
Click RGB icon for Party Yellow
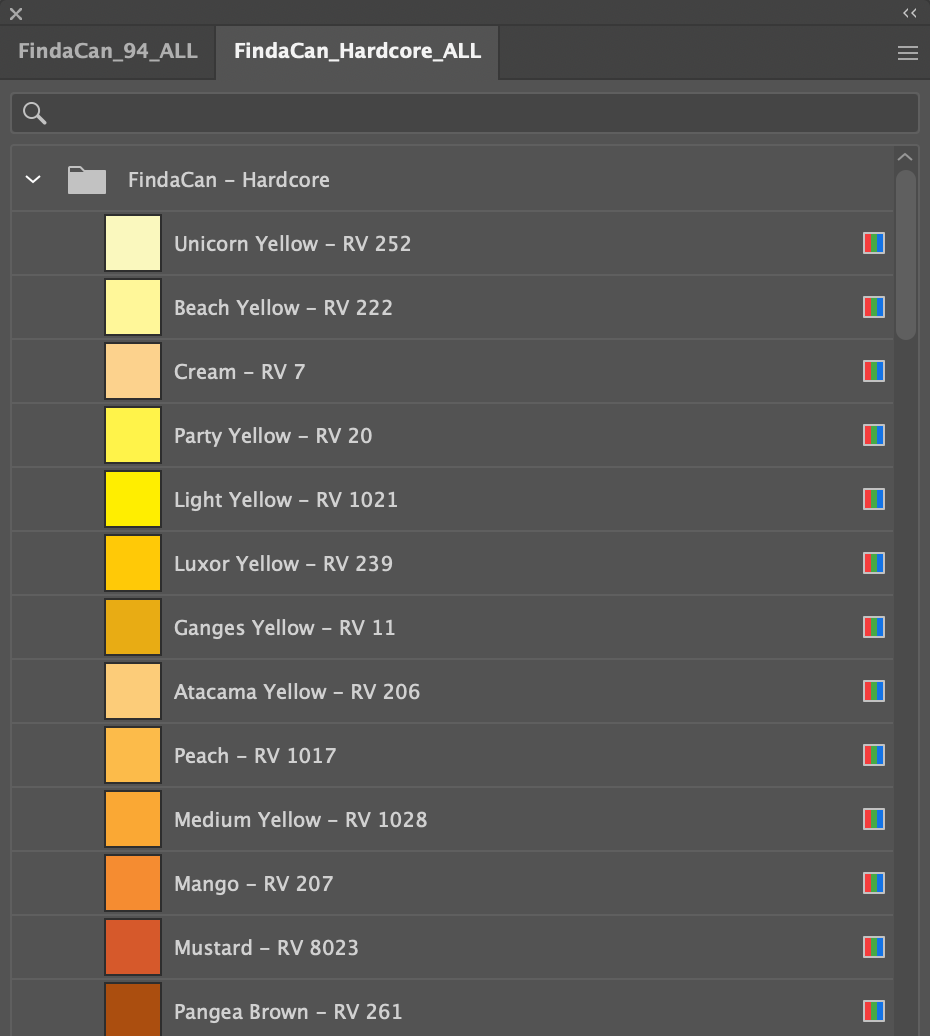click(874, 435)
